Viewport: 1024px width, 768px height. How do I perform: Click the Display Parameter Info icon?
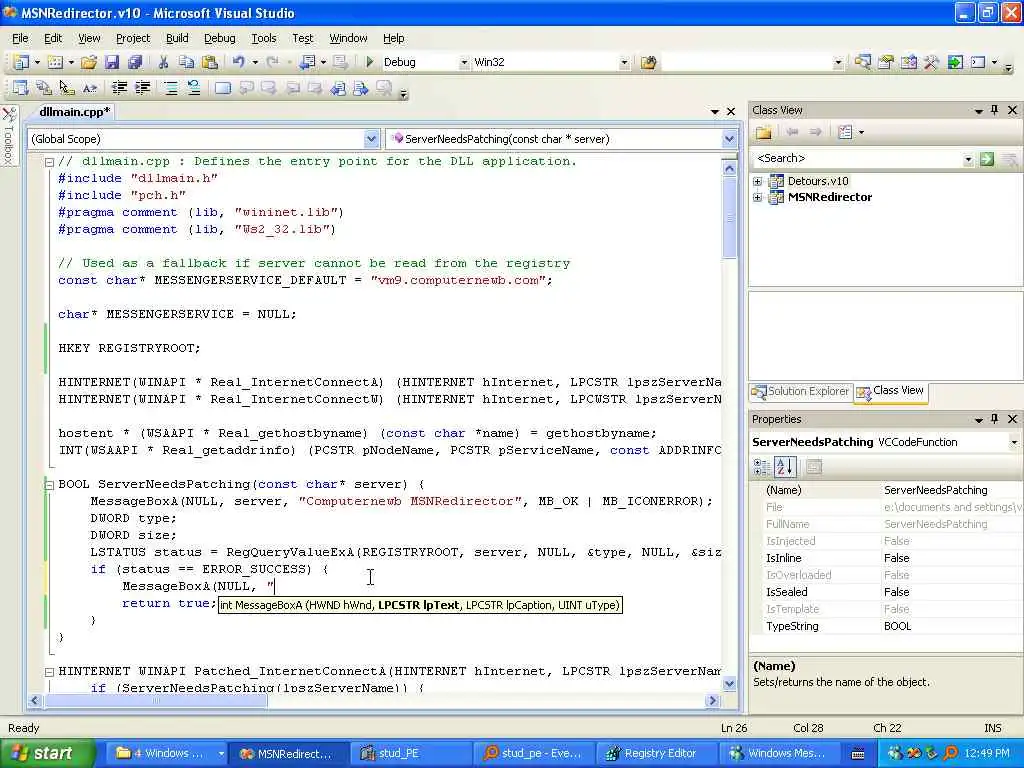click(x=44, y=88)
